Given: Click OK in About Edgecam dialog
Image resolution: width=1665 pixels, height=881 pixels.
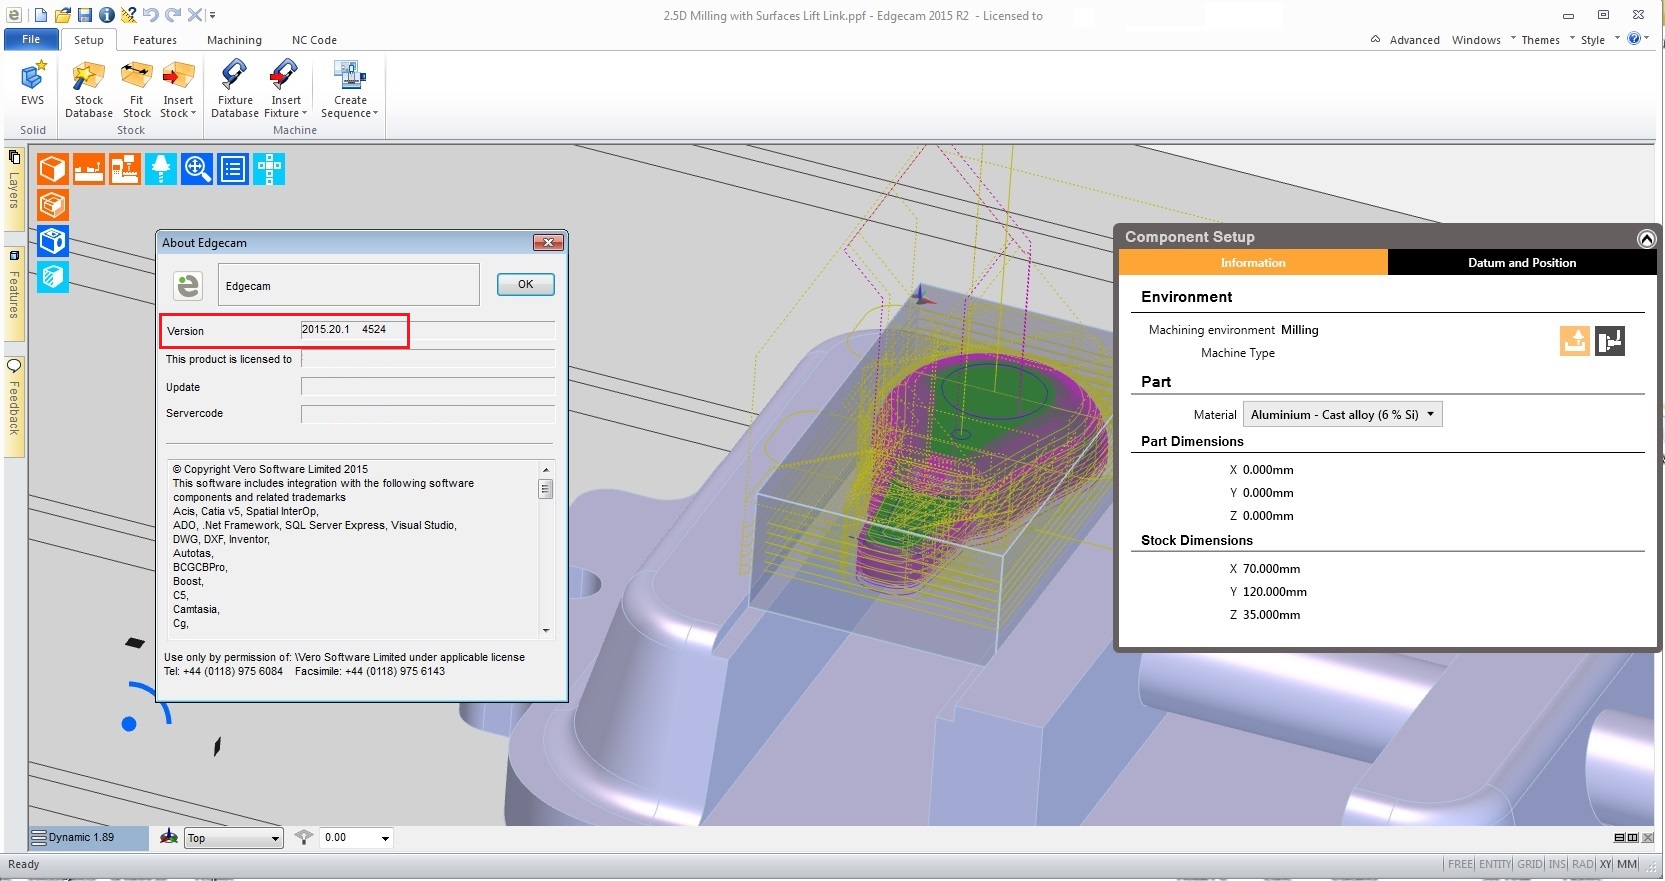Looking at the screenshot, I should coord(525,284).
